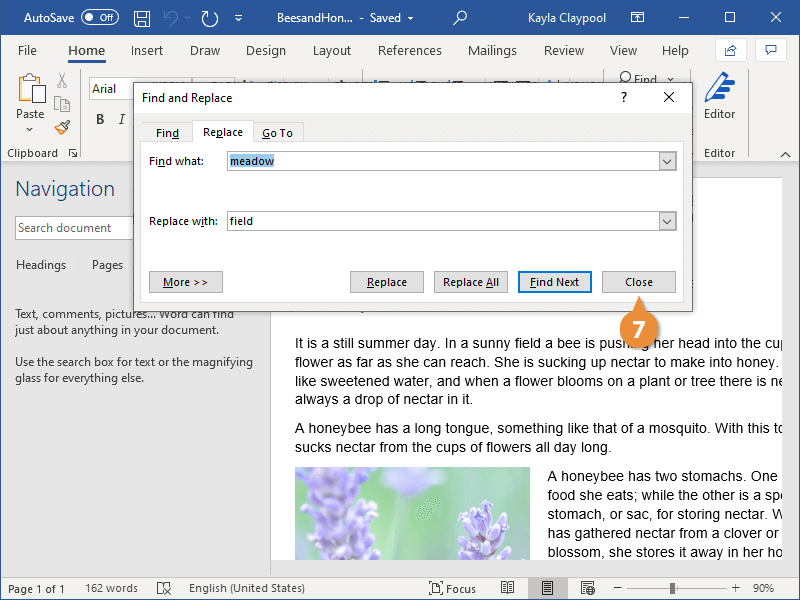This screenshot has width=800, height=600.
Task: Expand the Replace with dropdown list
Action: click(667, 221)
